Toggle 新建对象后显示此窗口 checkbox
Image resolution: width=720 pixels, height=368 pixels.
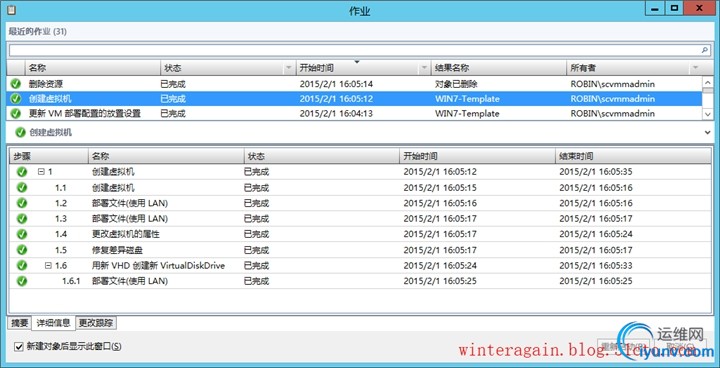click(x=18, y=346)
